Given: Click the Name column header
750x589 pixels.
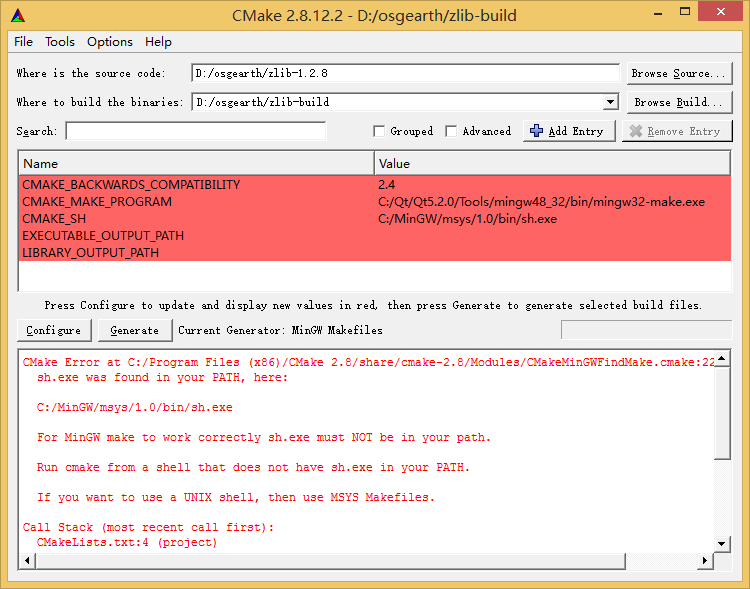Looking at the screenshot, I should click(196, 164).
